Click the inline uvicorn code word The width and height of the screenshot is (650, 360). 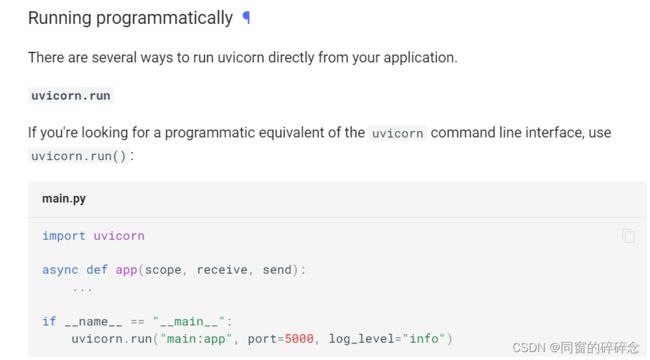pyautogui.click(x=398, y=133)
